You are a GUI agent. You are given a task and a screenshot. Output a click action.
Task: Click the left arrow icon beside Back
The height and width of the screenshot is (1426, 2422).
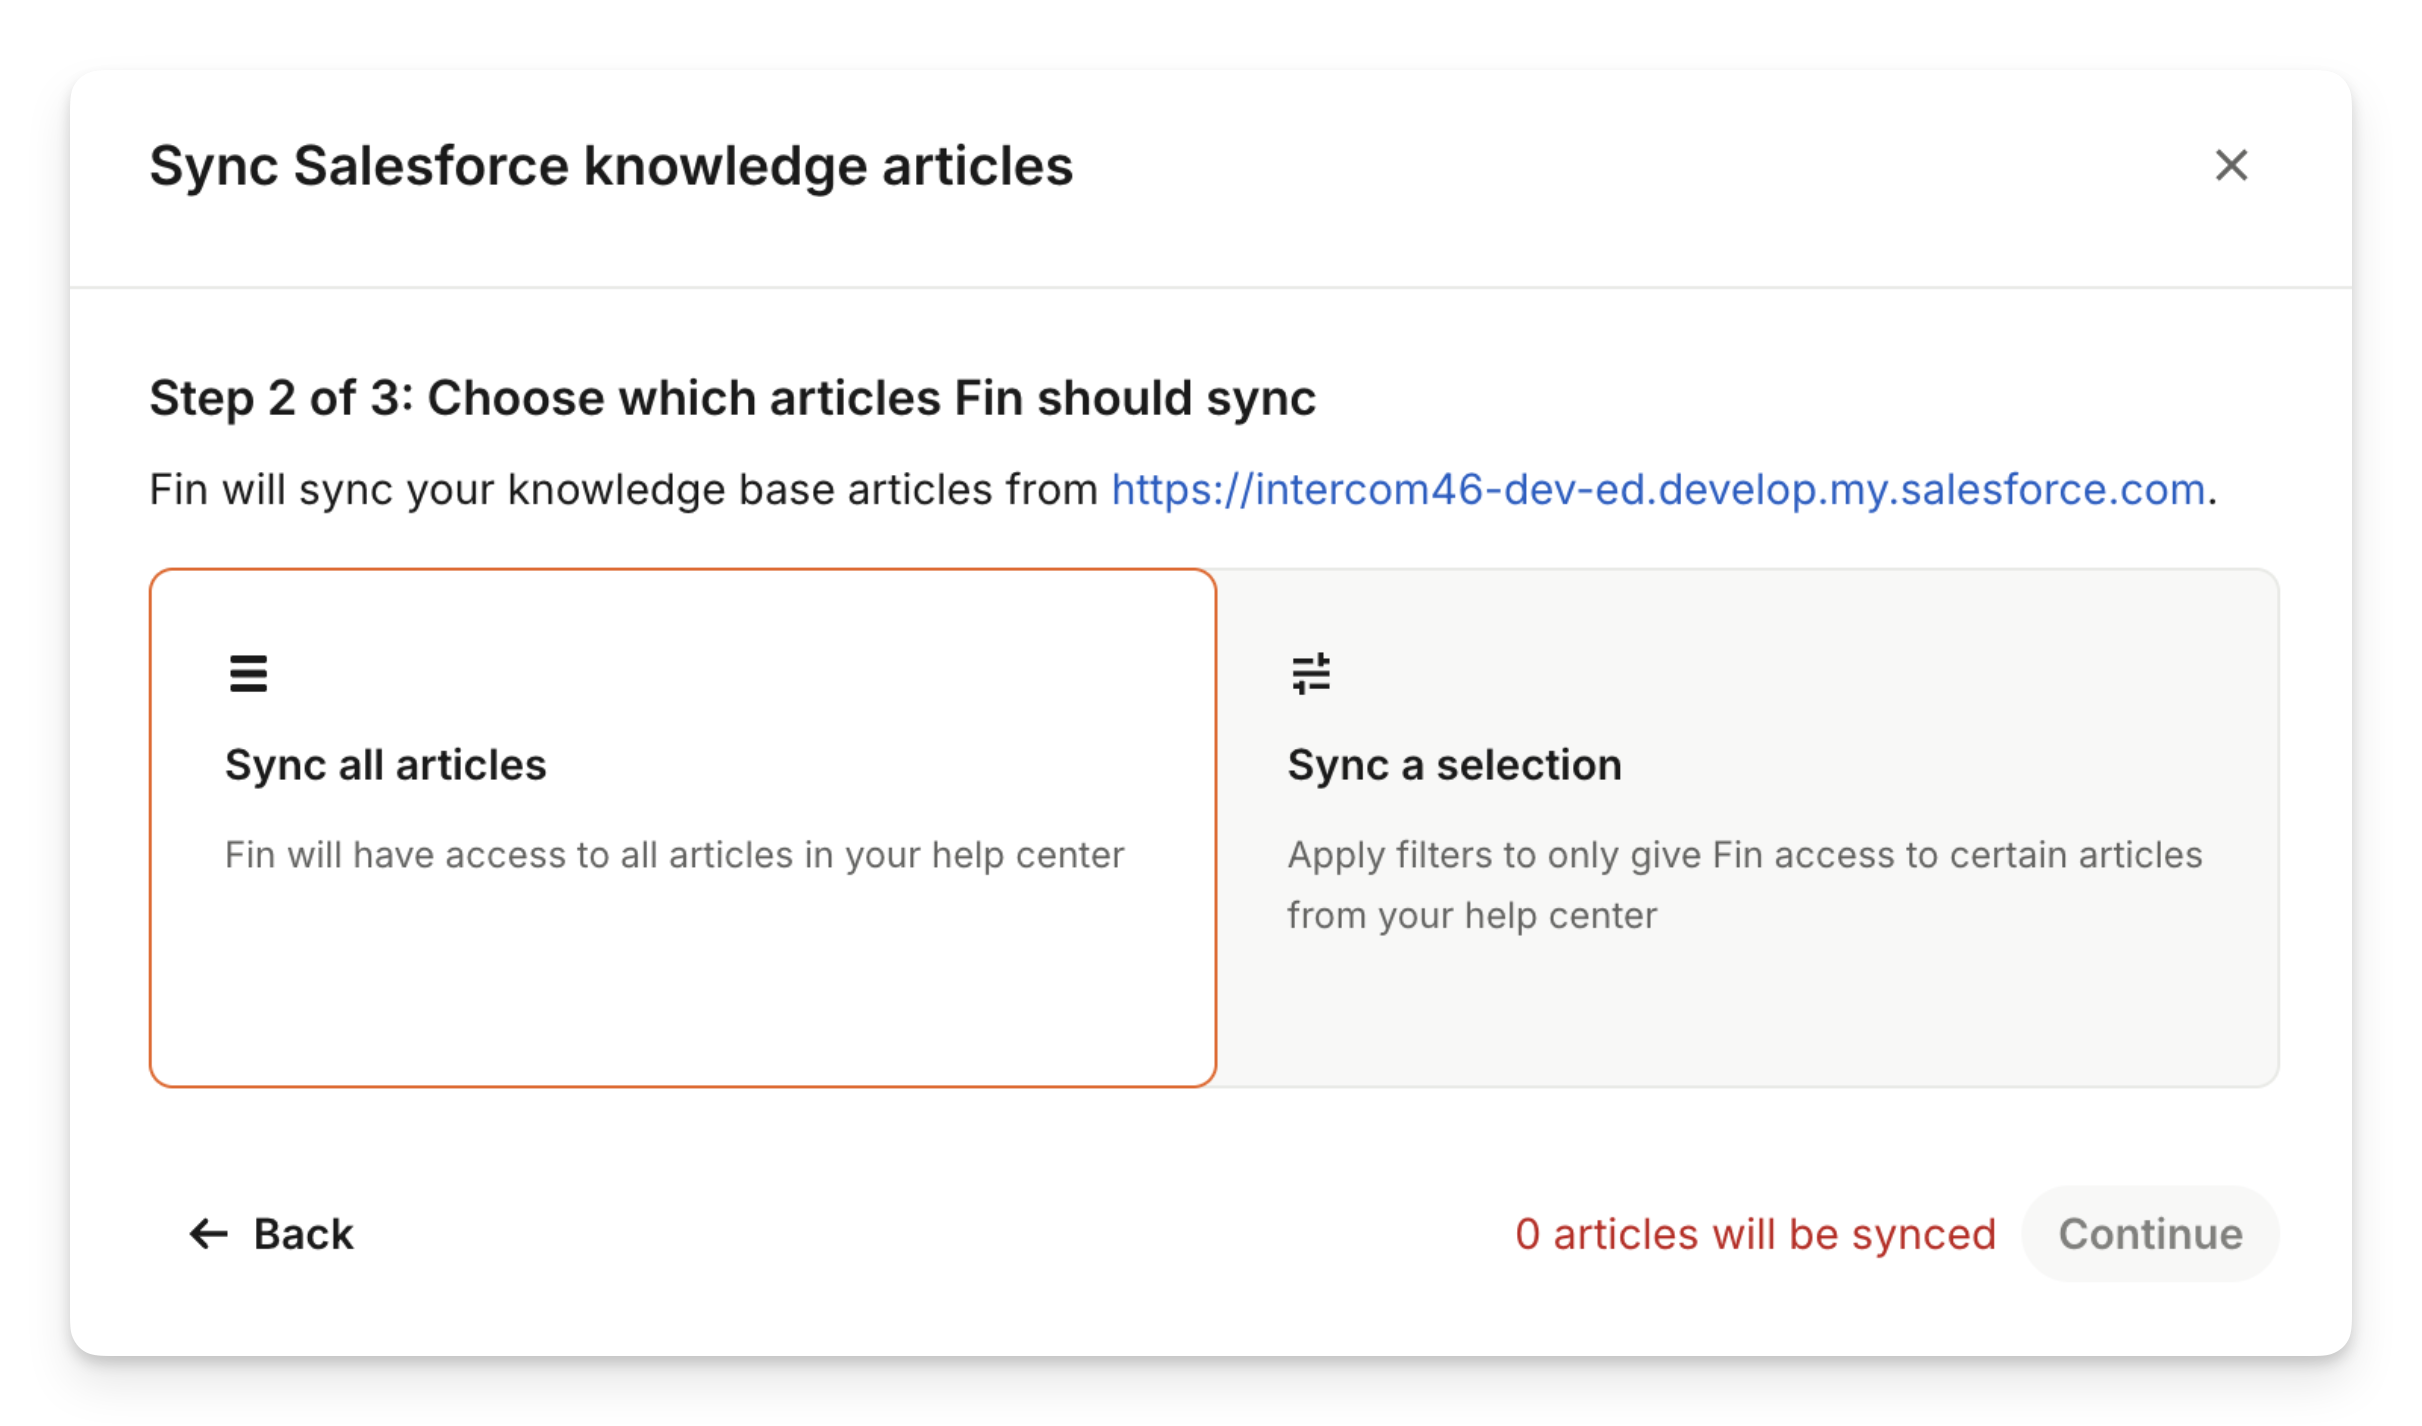click(209, 1234)
